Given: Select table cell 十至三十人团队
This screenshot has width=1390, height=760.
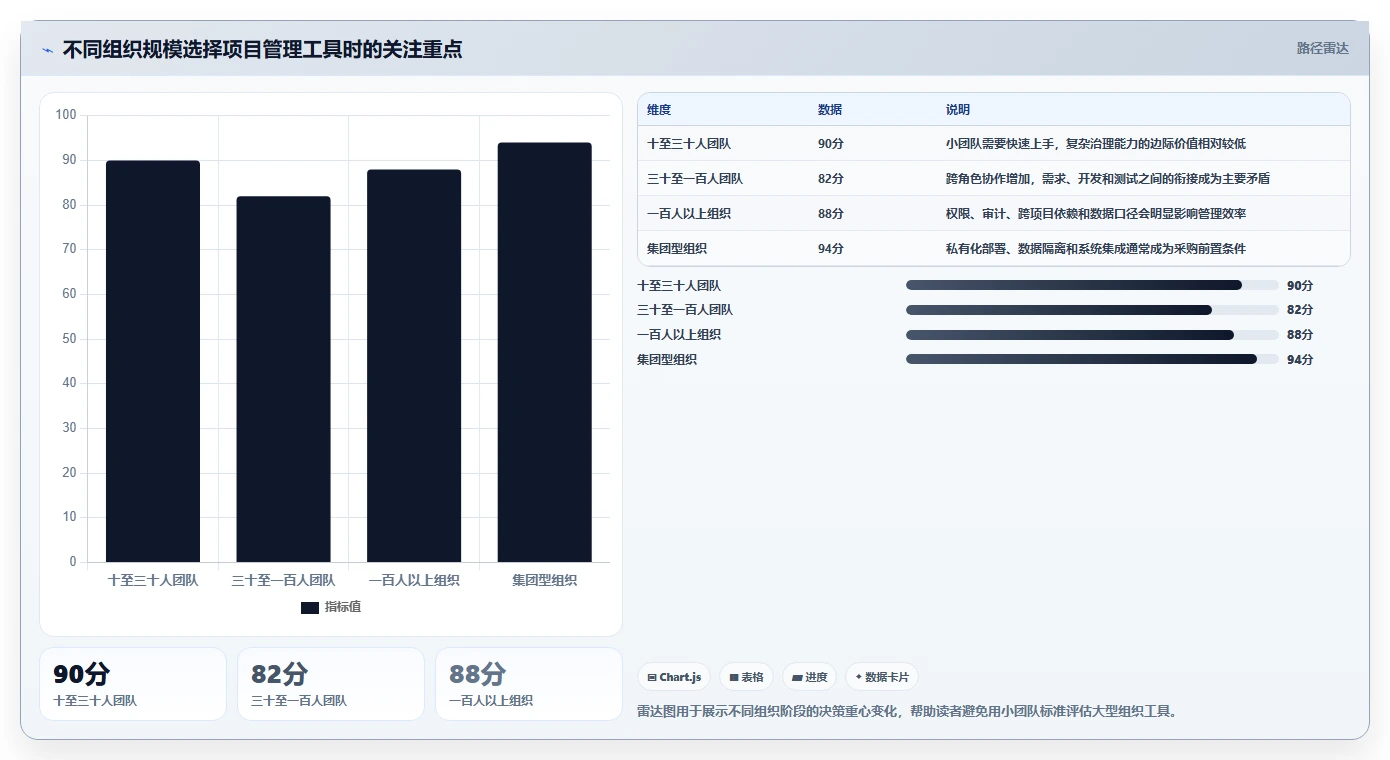Looking at the screenshot, I should (x=689, y=144).
